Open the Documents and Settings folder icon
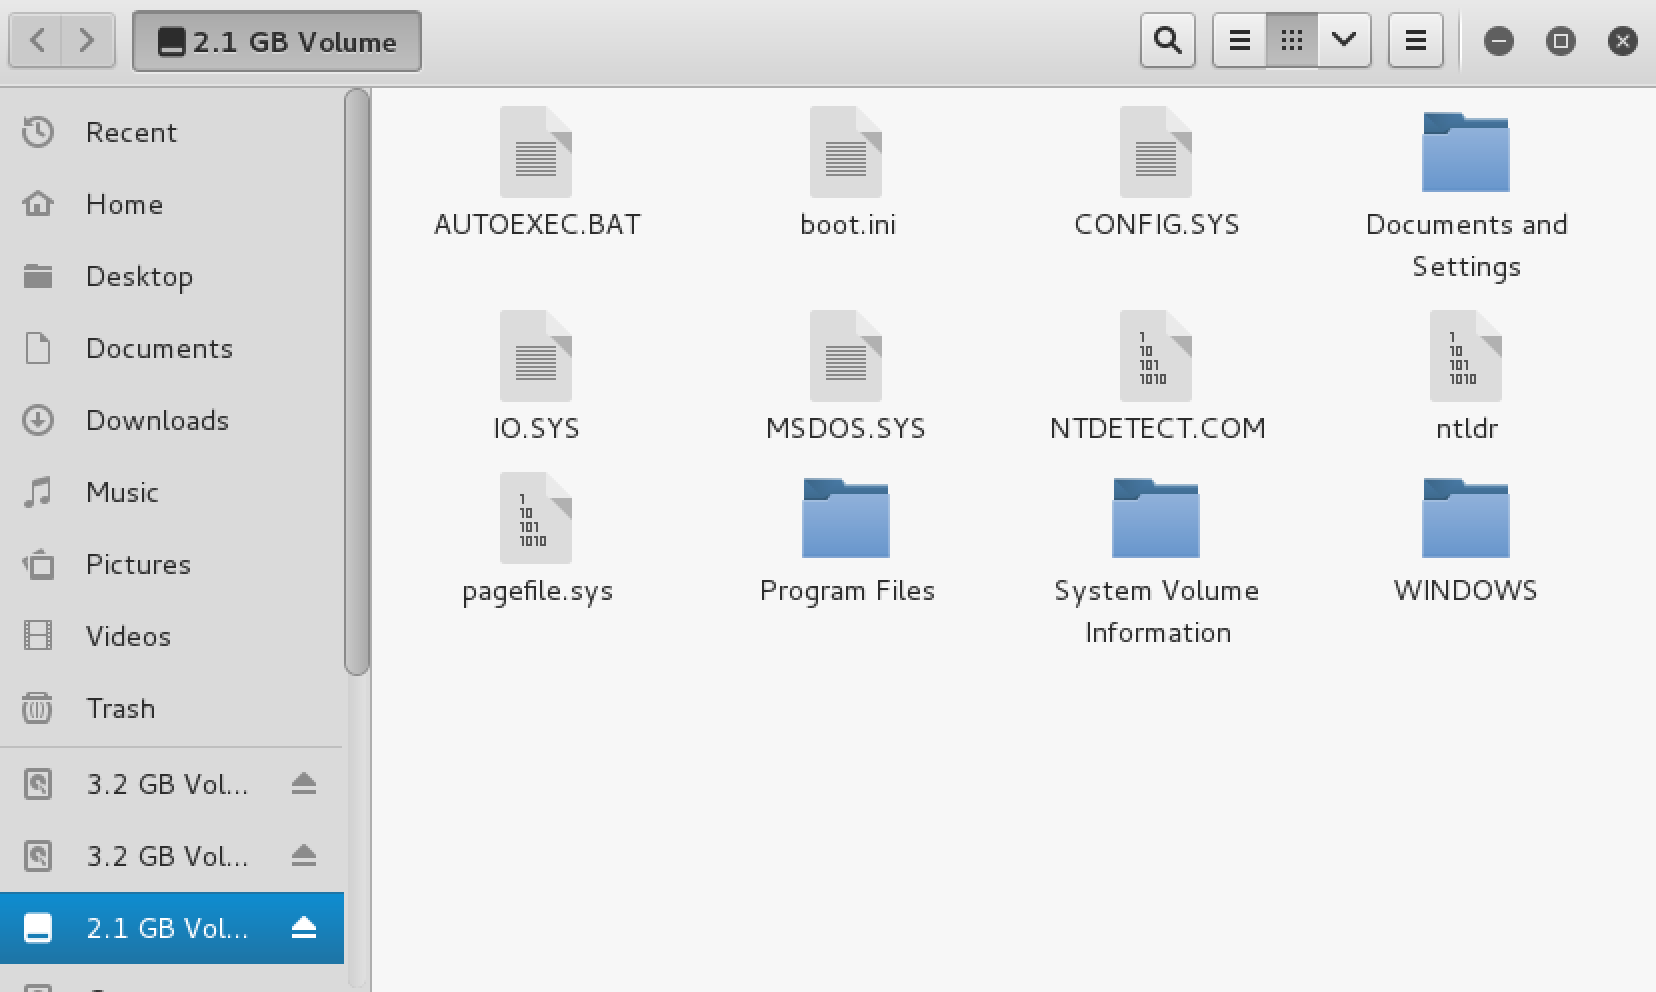Image resolution: width=1656 pixels, height=992 pixels. (1466, 152)
